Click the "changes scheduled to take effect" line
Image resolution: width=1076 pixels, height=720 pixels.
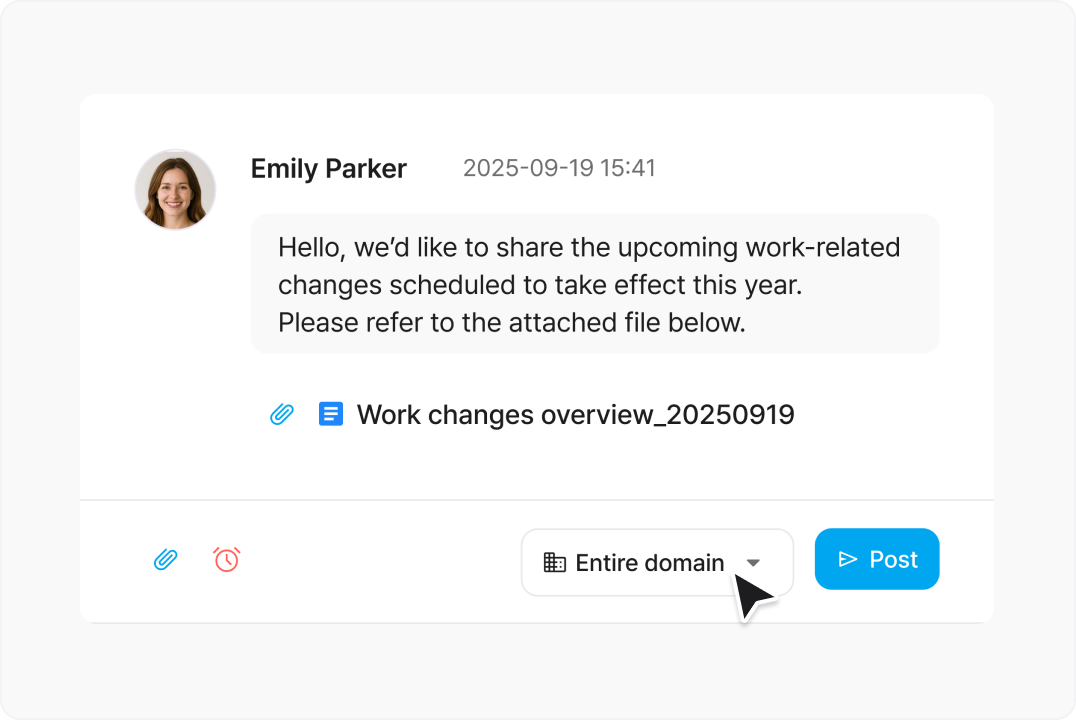(540, 285)
